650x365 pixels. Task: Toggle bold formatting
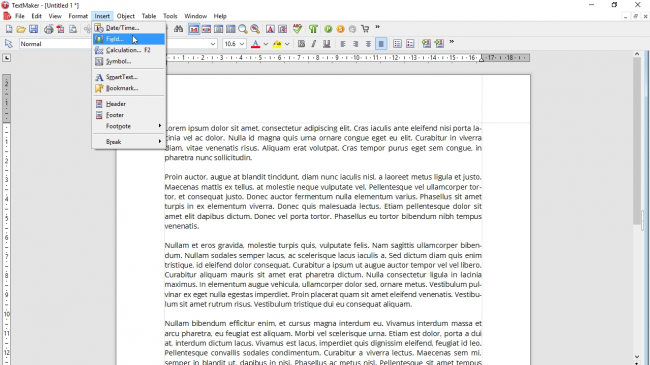(302, 44)
